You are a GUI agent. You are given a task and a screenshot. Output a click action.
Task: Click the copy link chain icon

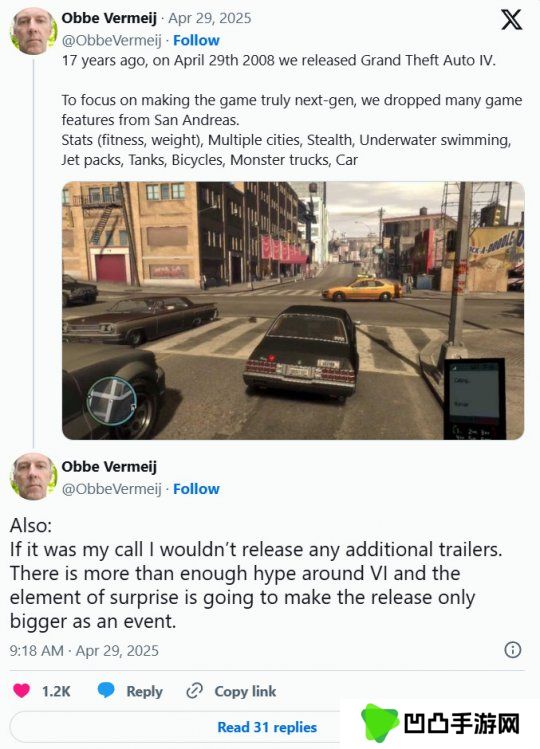click(x=194, y=691)
